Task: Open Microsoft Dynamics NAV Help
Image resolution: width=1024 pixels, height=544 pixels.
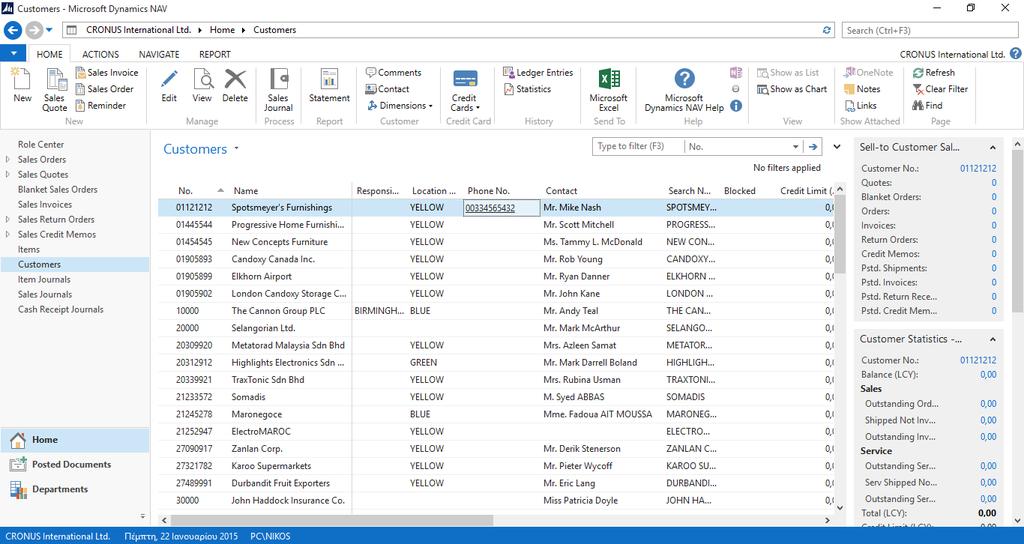Action: point(684,90)
